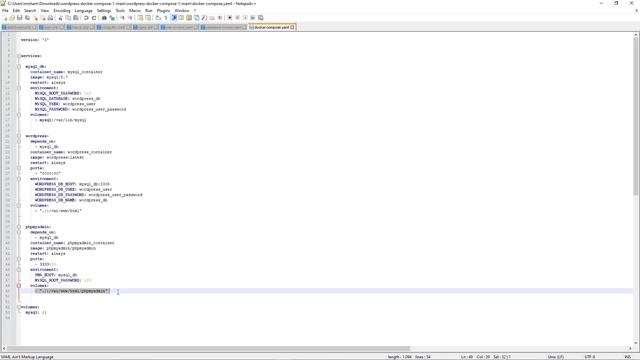
Task: Click the Zoom Out toolbar icon
Action: (x=131, y=18)
